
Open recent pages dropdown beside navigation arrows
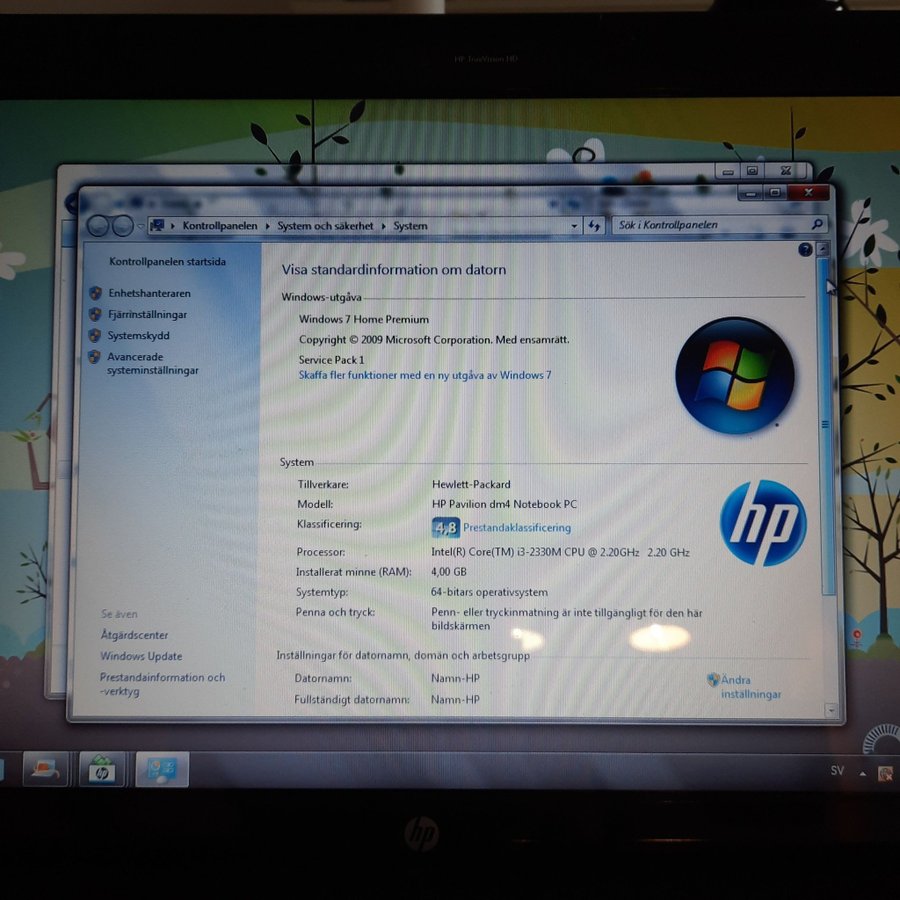point(141,226)
